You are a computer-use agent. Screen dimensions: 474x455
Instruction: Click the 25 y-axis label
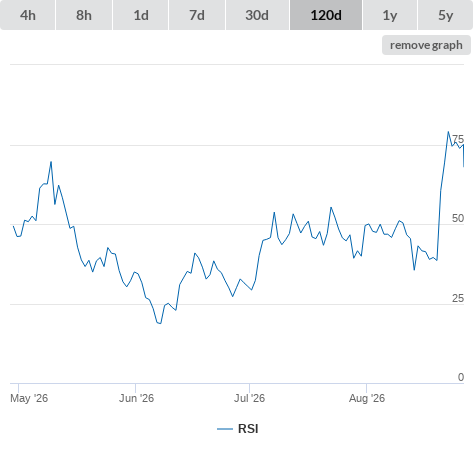(x=458, y=298)
